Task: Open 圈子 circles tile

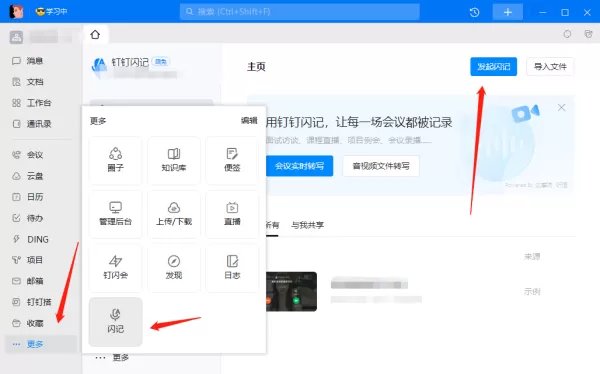Action: tap(115, 160)
